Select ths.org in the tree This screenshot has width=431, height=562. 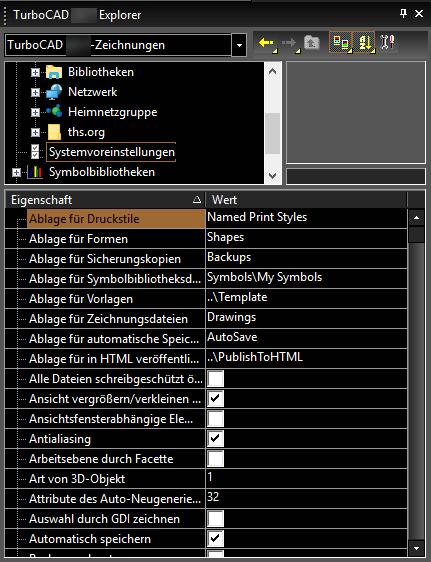pos(86,132)
